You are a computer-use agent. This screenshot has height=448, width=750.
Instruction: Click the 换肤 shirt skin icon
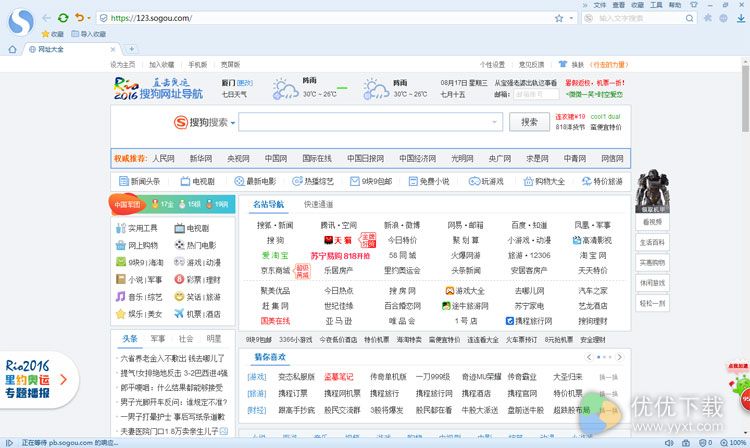pyautogui.click(x=562, y=64)
